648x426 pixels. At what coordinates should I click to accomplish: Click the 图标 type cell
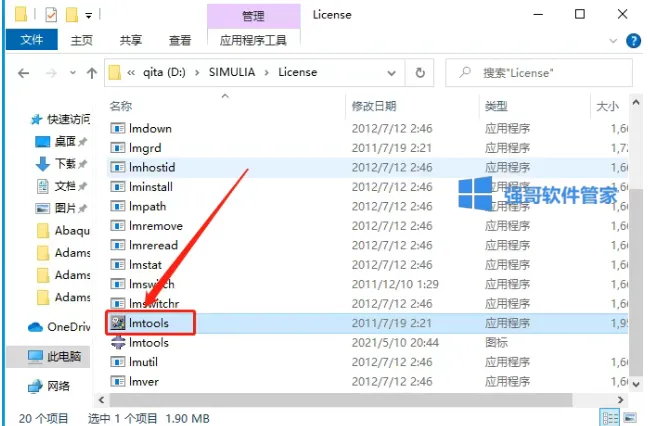click(496, 343)
